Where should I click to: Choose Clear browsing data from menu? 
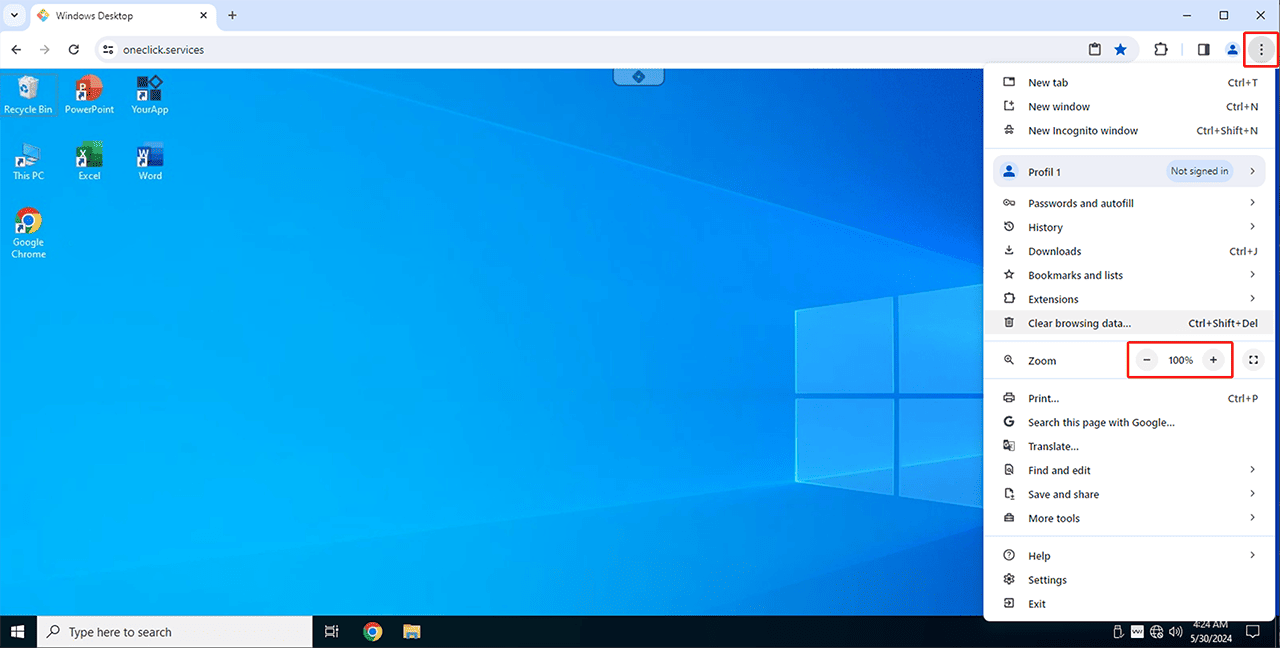[1079, 323]
